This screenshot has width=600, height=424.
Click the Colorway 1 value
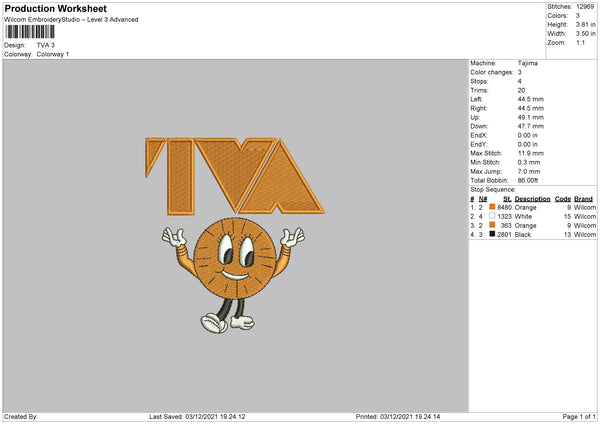pyautogui.click(x=53, y=54)
